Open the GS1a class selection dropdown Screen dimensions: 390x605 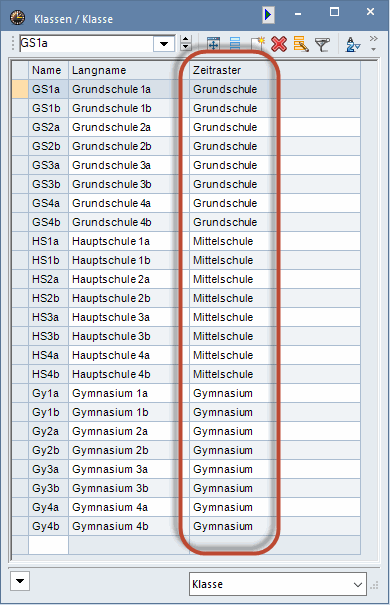[164, 44]
